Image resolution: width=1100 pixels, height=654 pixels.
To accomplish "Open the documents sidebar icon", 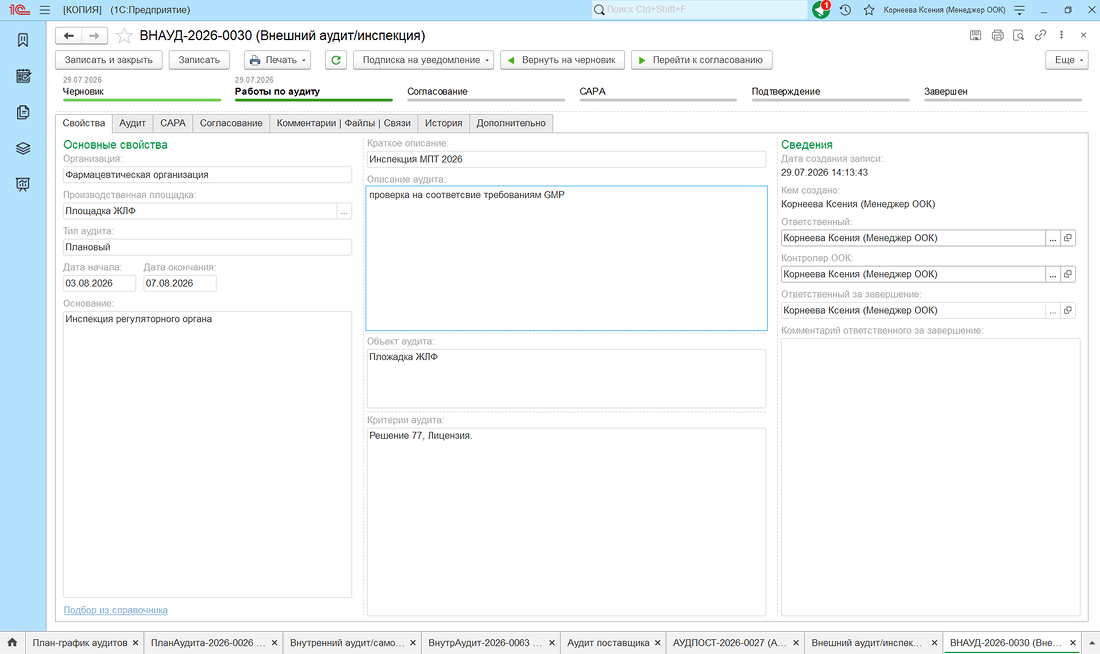I will pyautogui.click(x=23, y=112).
